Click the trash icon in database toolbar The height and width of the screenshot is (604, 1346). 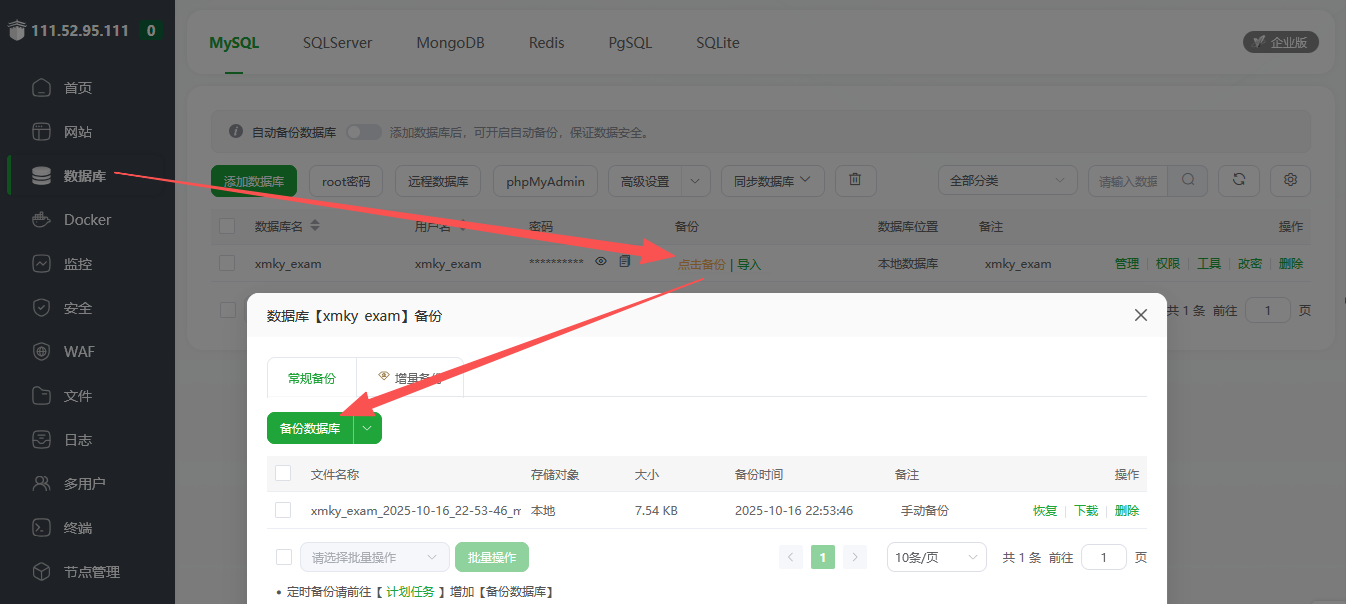tap(855, 180)
